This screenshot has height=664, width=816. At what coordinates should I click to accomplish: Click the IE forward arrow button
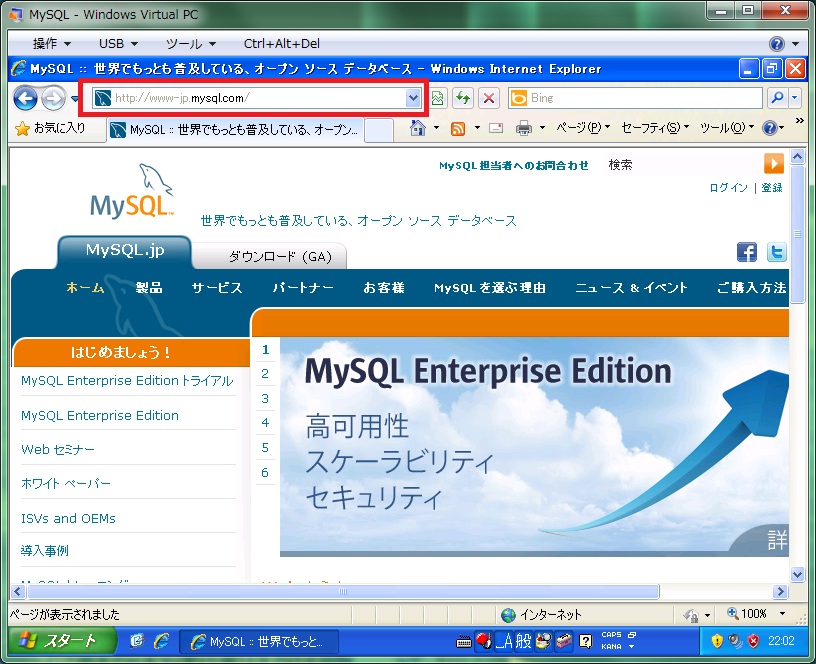coord(53,98)
